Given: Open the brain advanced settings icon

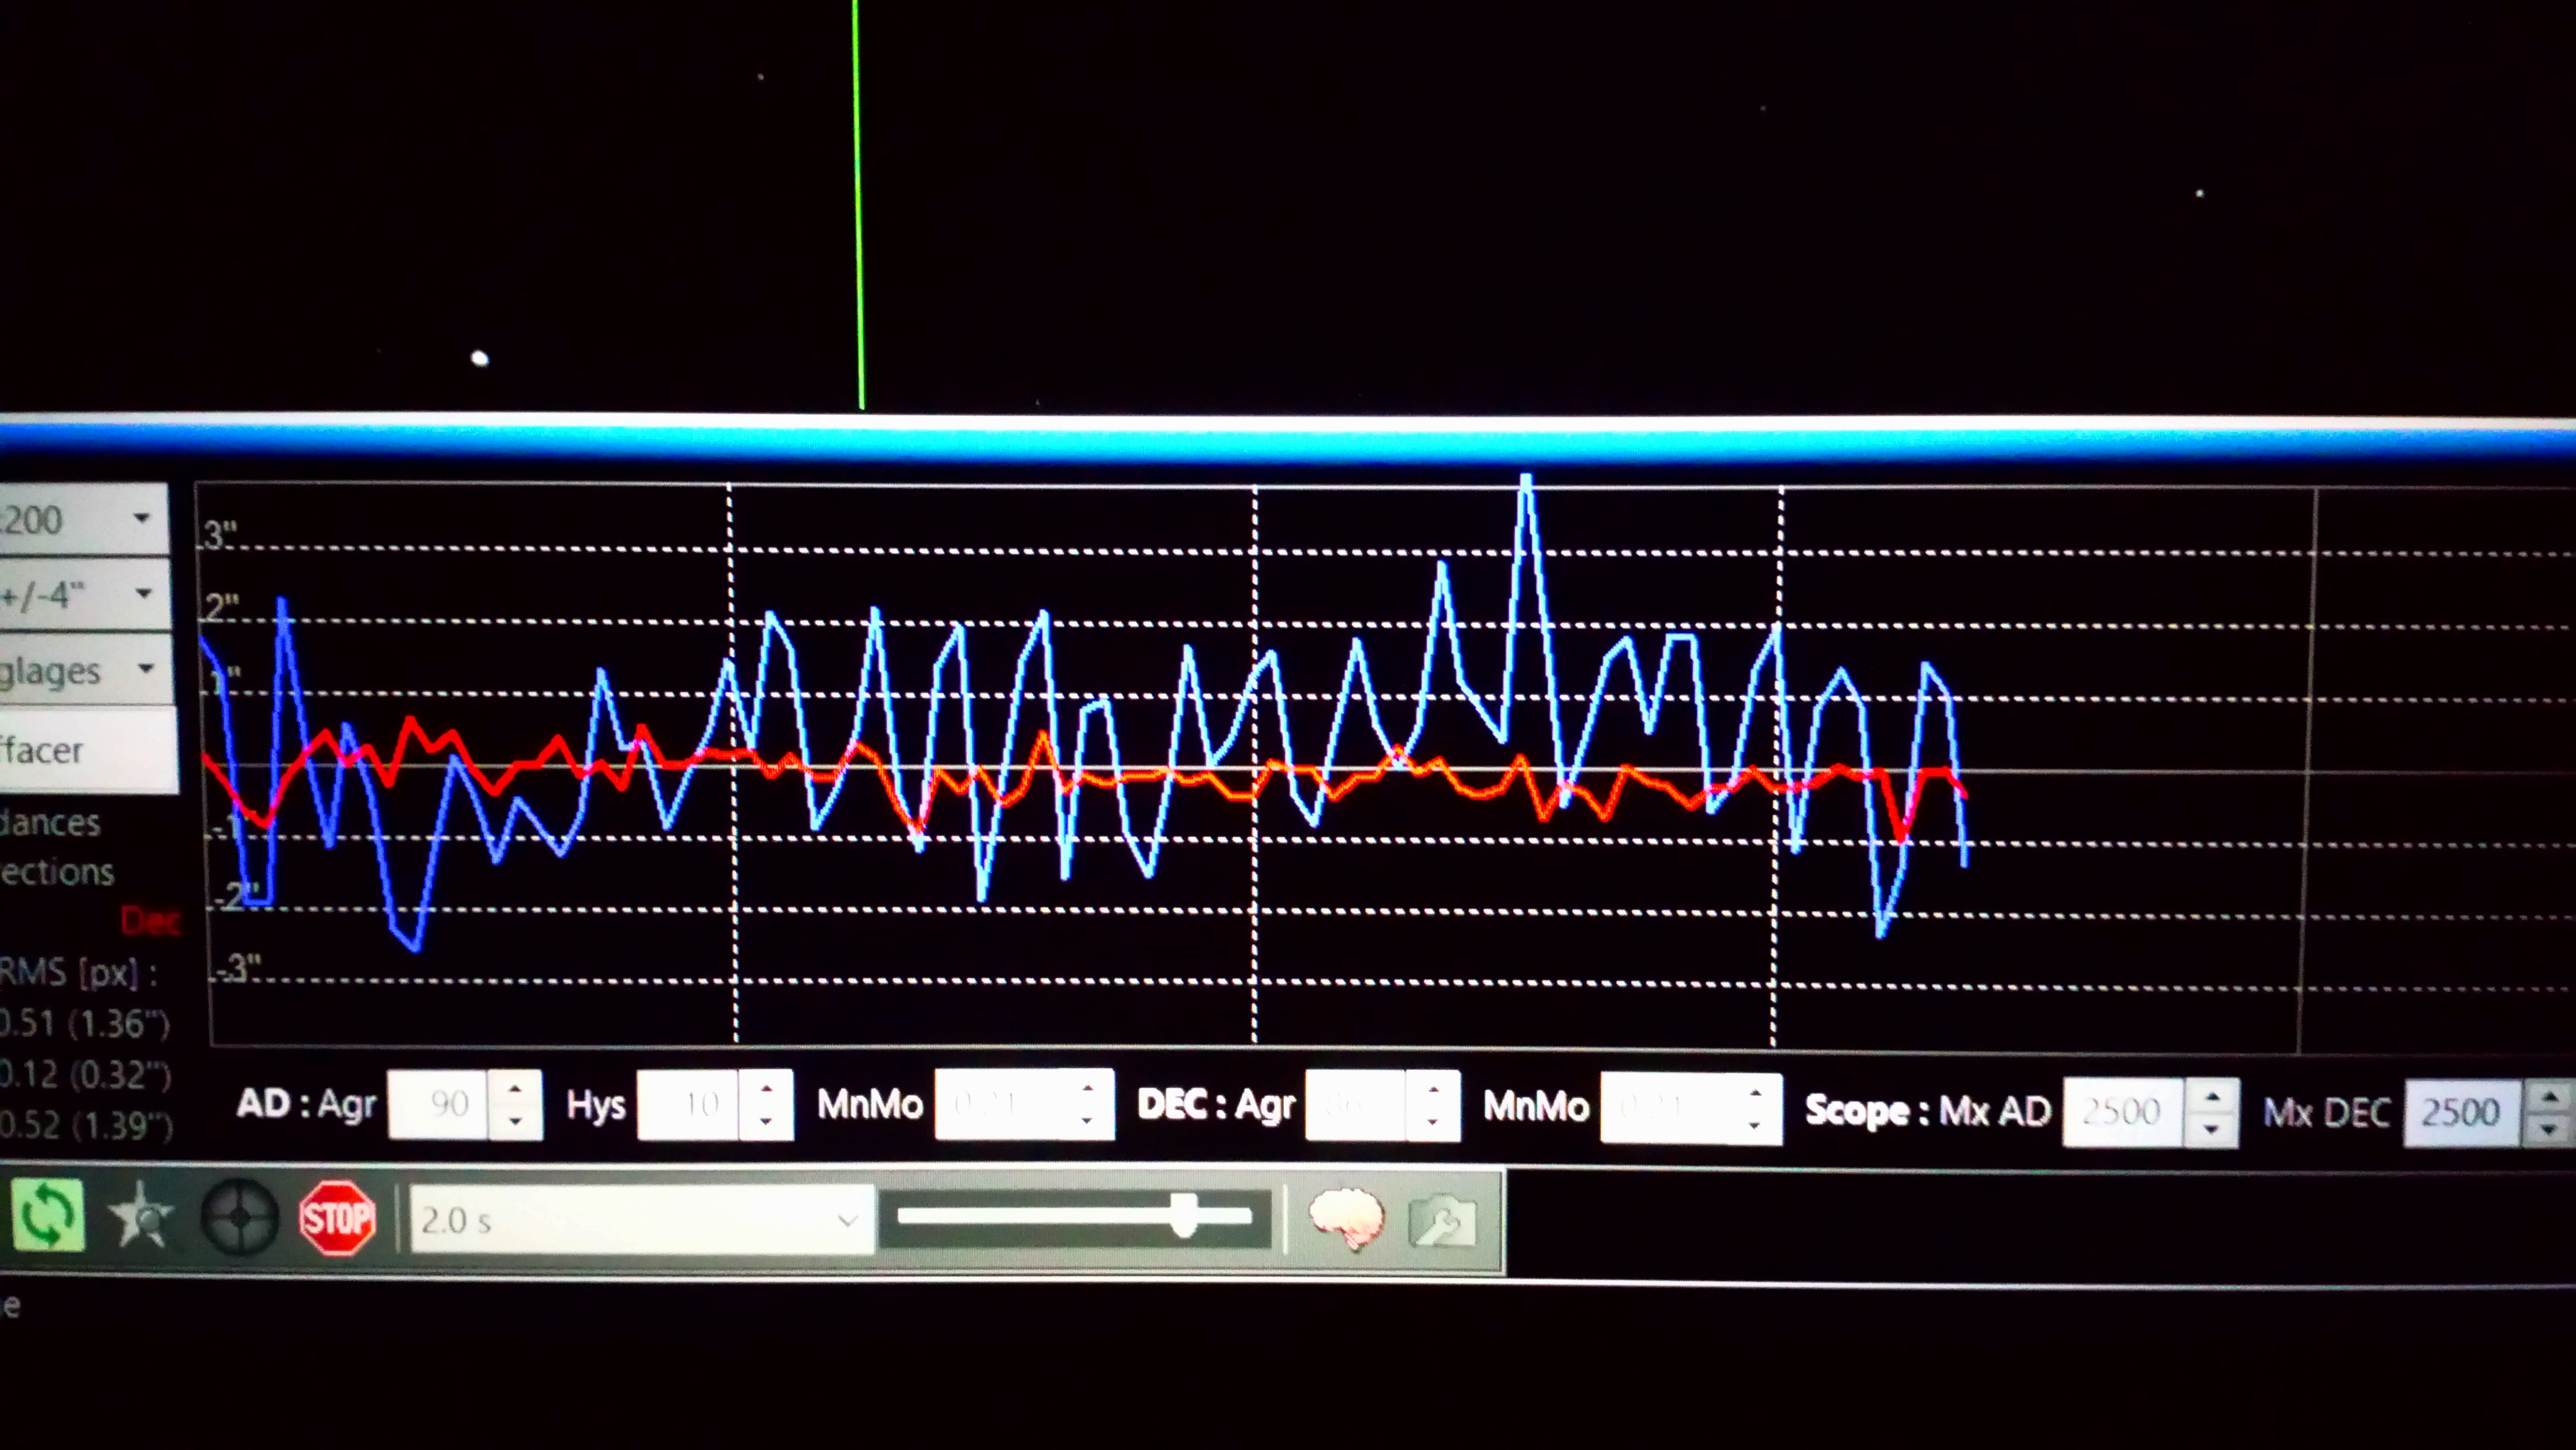Looking at the screenshot, I should (1346, 1217).
